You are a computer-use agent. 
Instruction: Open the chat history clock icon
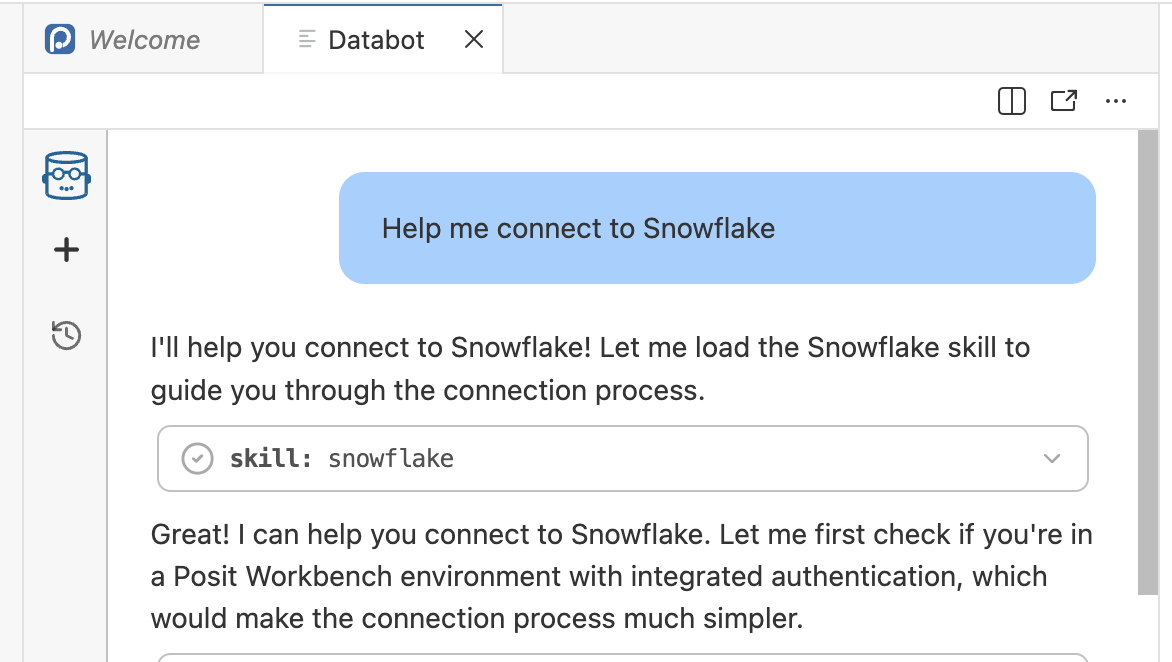pyautogui.click(x=66, y=335)
